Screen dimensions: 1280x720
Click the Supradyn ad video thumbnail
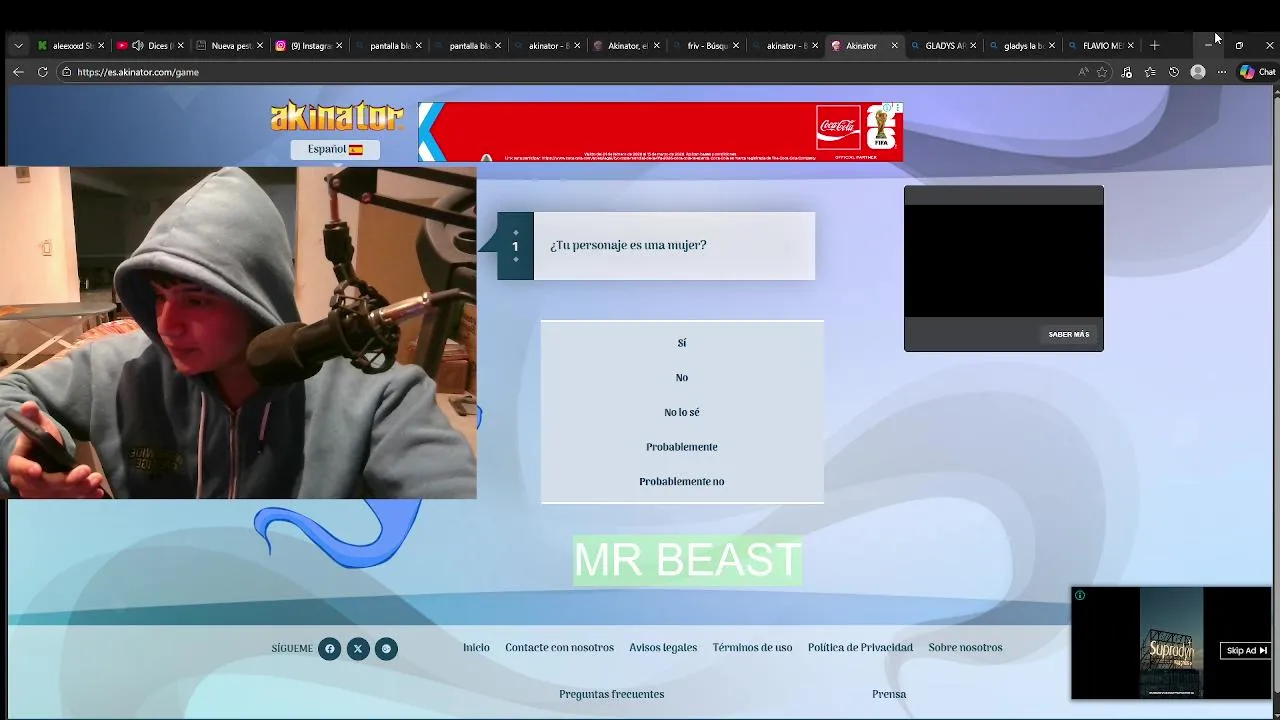[1171, 642]
